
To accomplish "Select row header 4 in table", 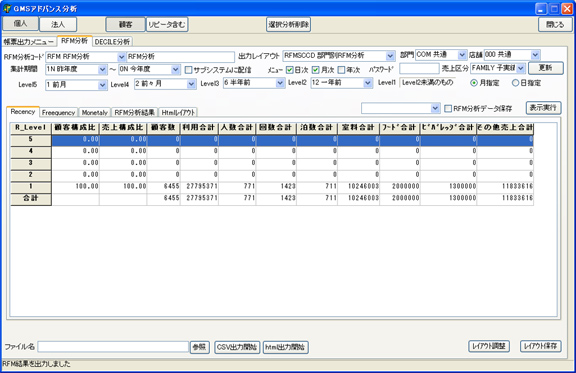I will 31,151.
